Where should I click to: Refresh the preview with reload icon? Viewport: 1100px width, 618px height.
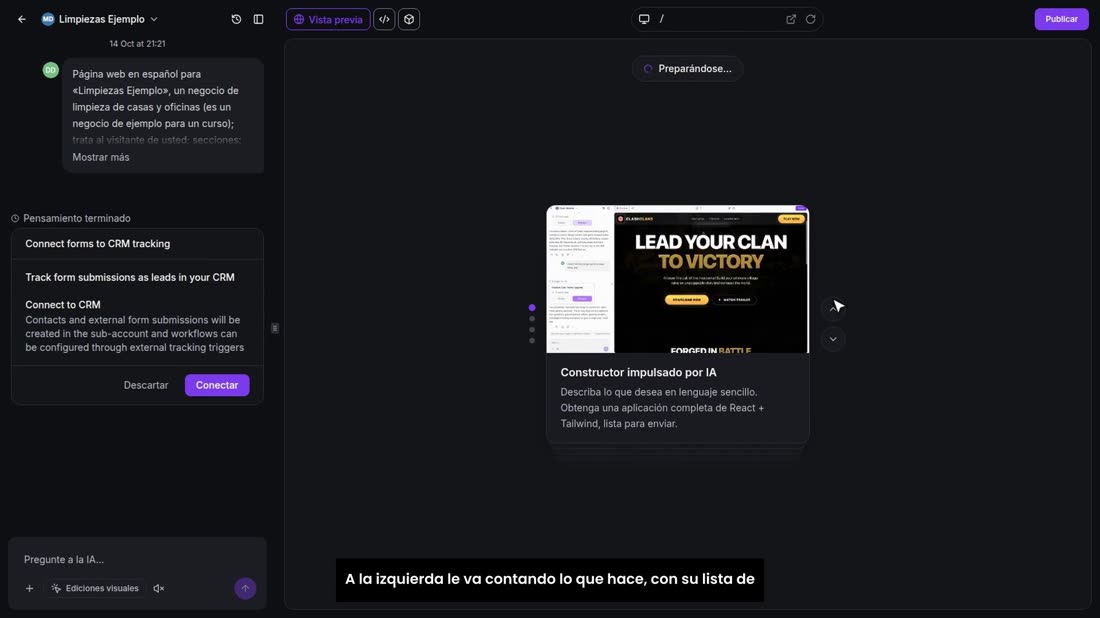(x=811, y=19)
